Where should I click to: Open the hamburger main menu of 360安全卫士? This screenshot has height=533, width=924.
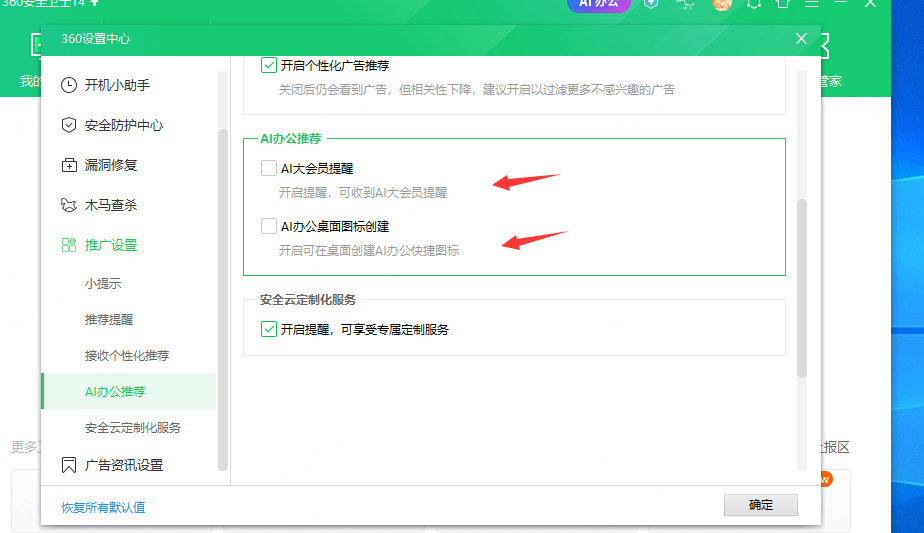click(812, 4)
